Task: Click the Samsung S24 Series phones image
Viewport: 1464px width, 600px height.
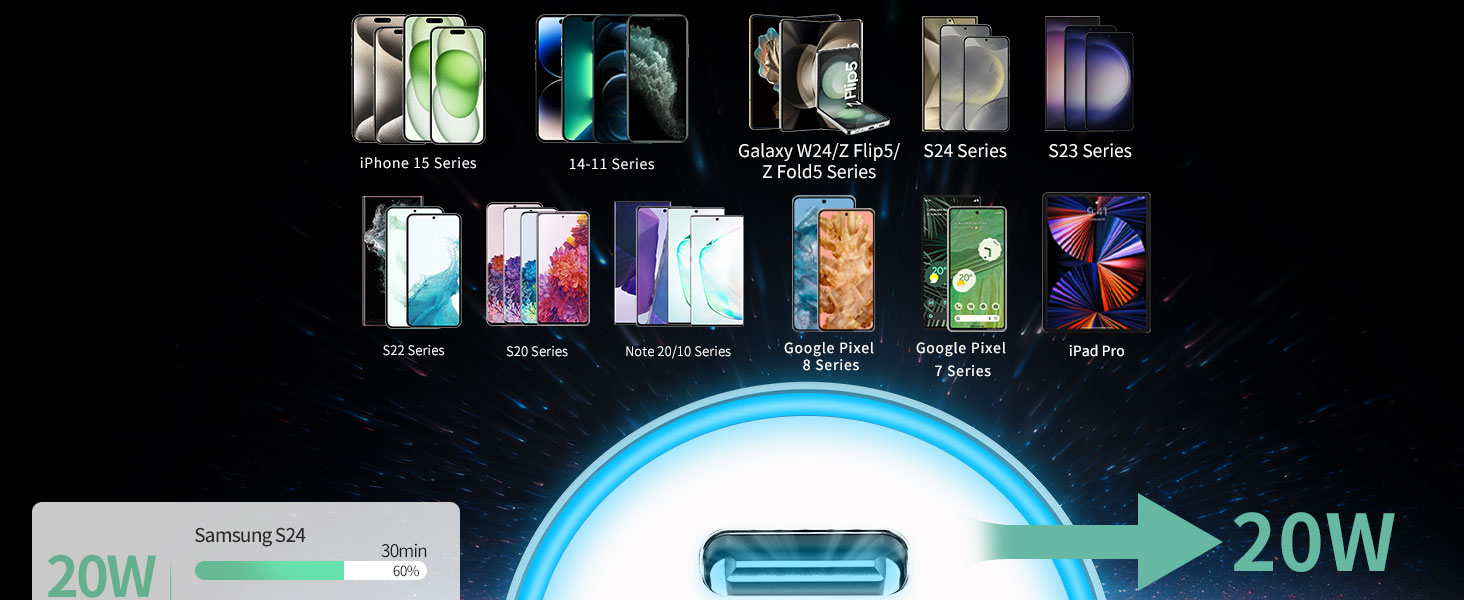Action: tap(965, 74)
